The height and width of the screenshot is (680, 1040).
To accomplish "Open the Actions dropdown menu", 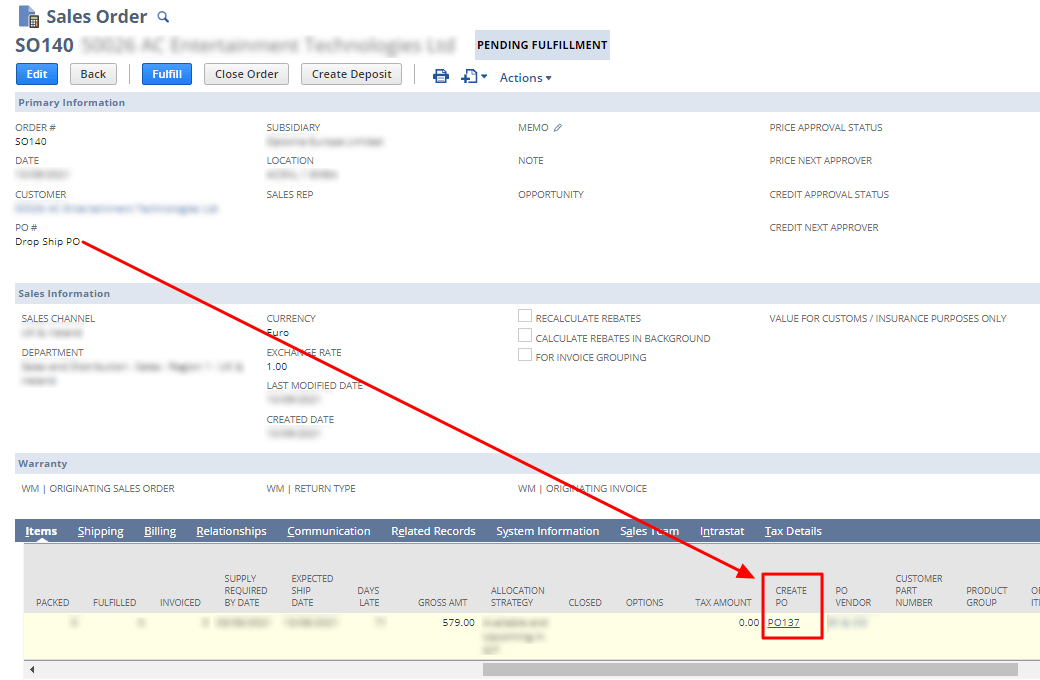I will [x=525, y=77].
